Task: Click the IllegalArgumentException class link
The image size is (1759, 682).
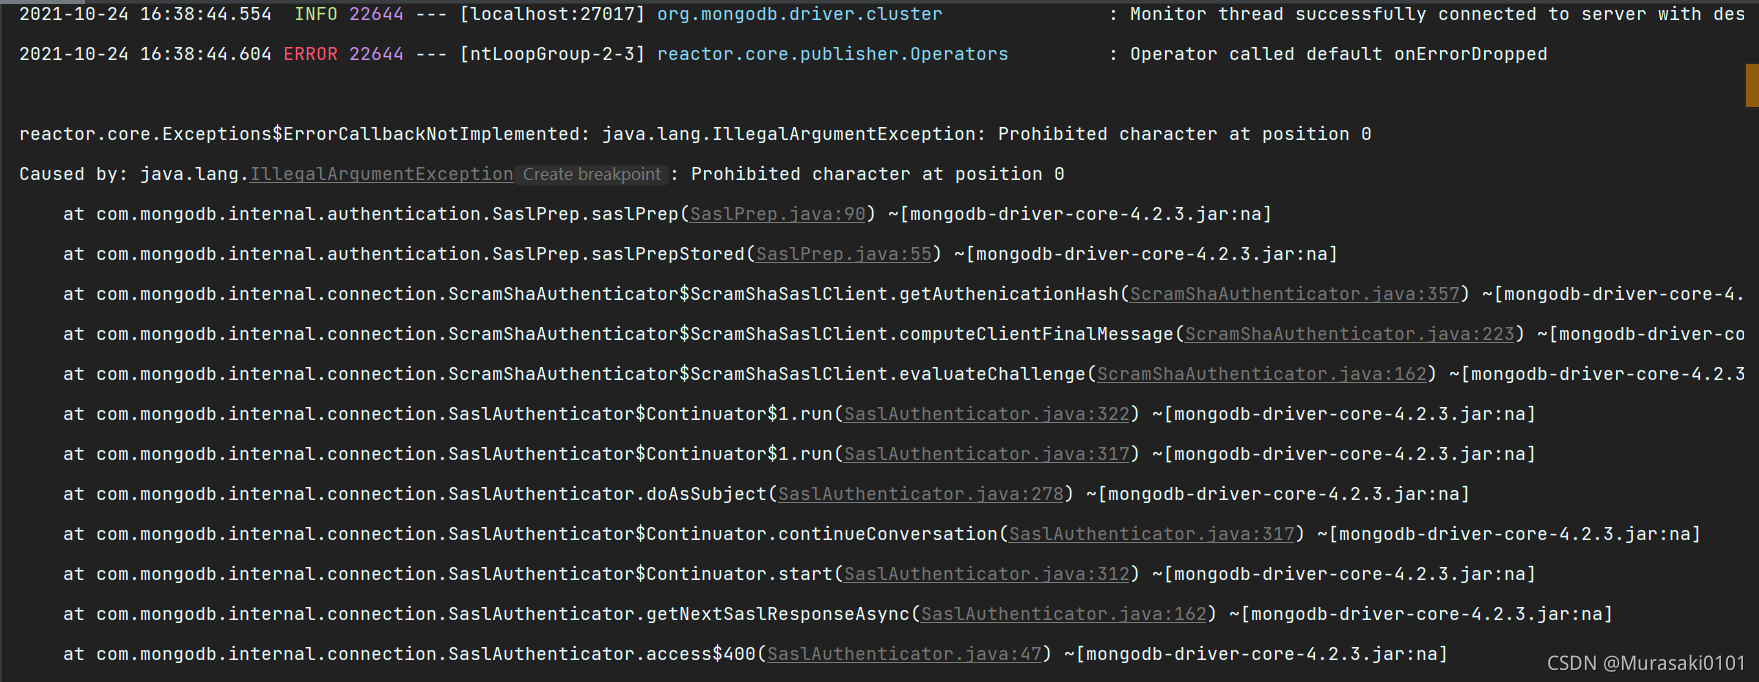Action: [x=382, y=174]
